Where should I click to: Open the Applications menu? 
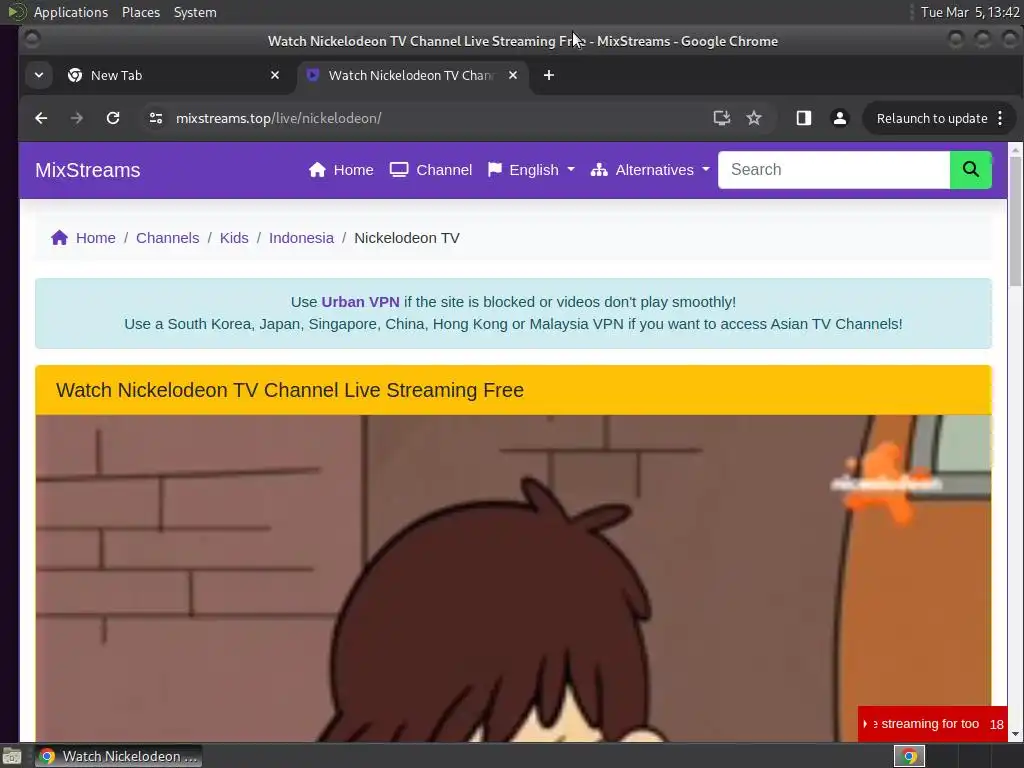click(71, 12)
